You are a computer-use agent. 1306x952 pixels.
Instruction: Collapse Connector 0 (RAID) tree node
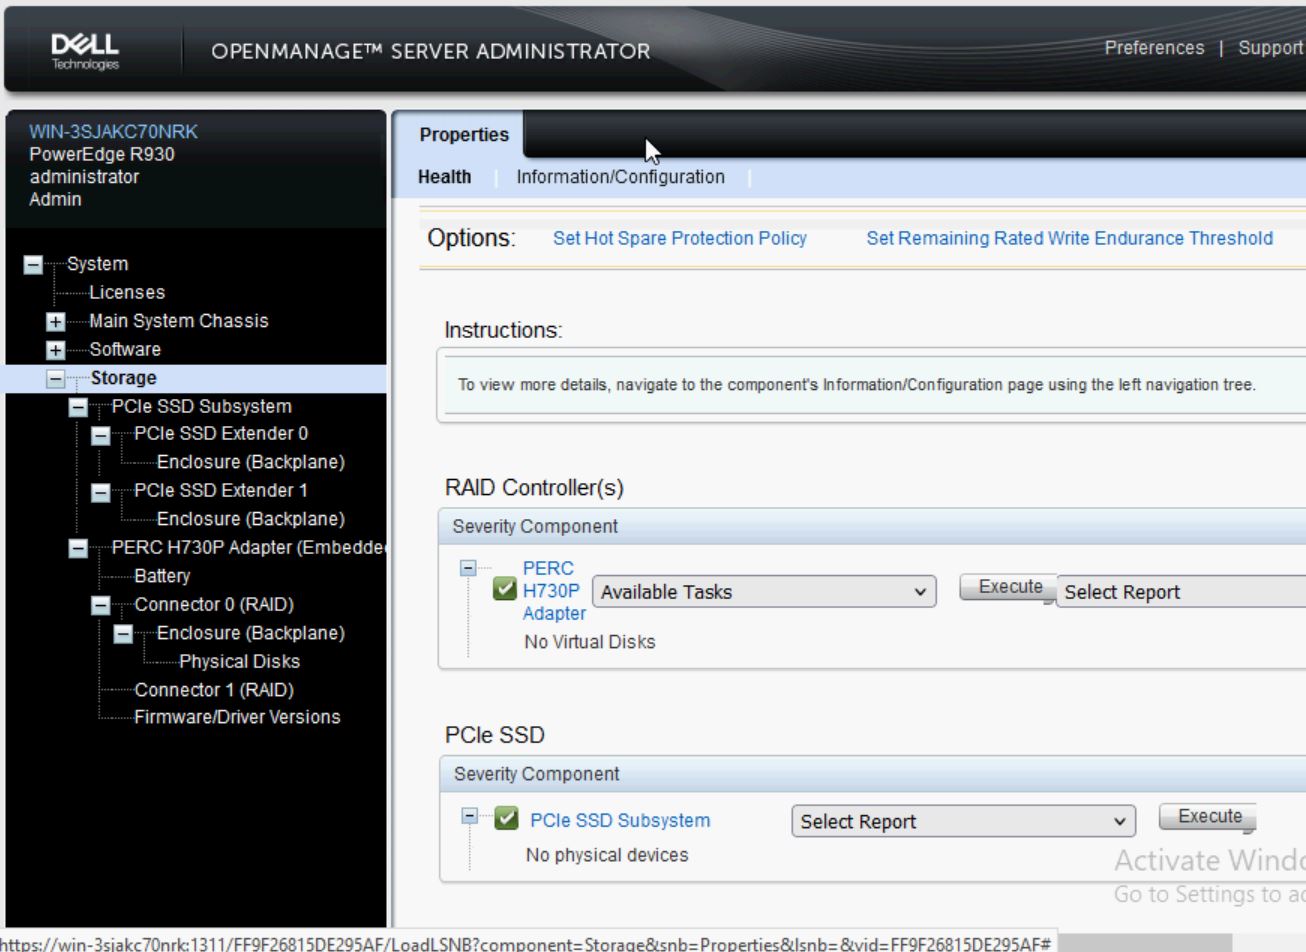(100, 605)
